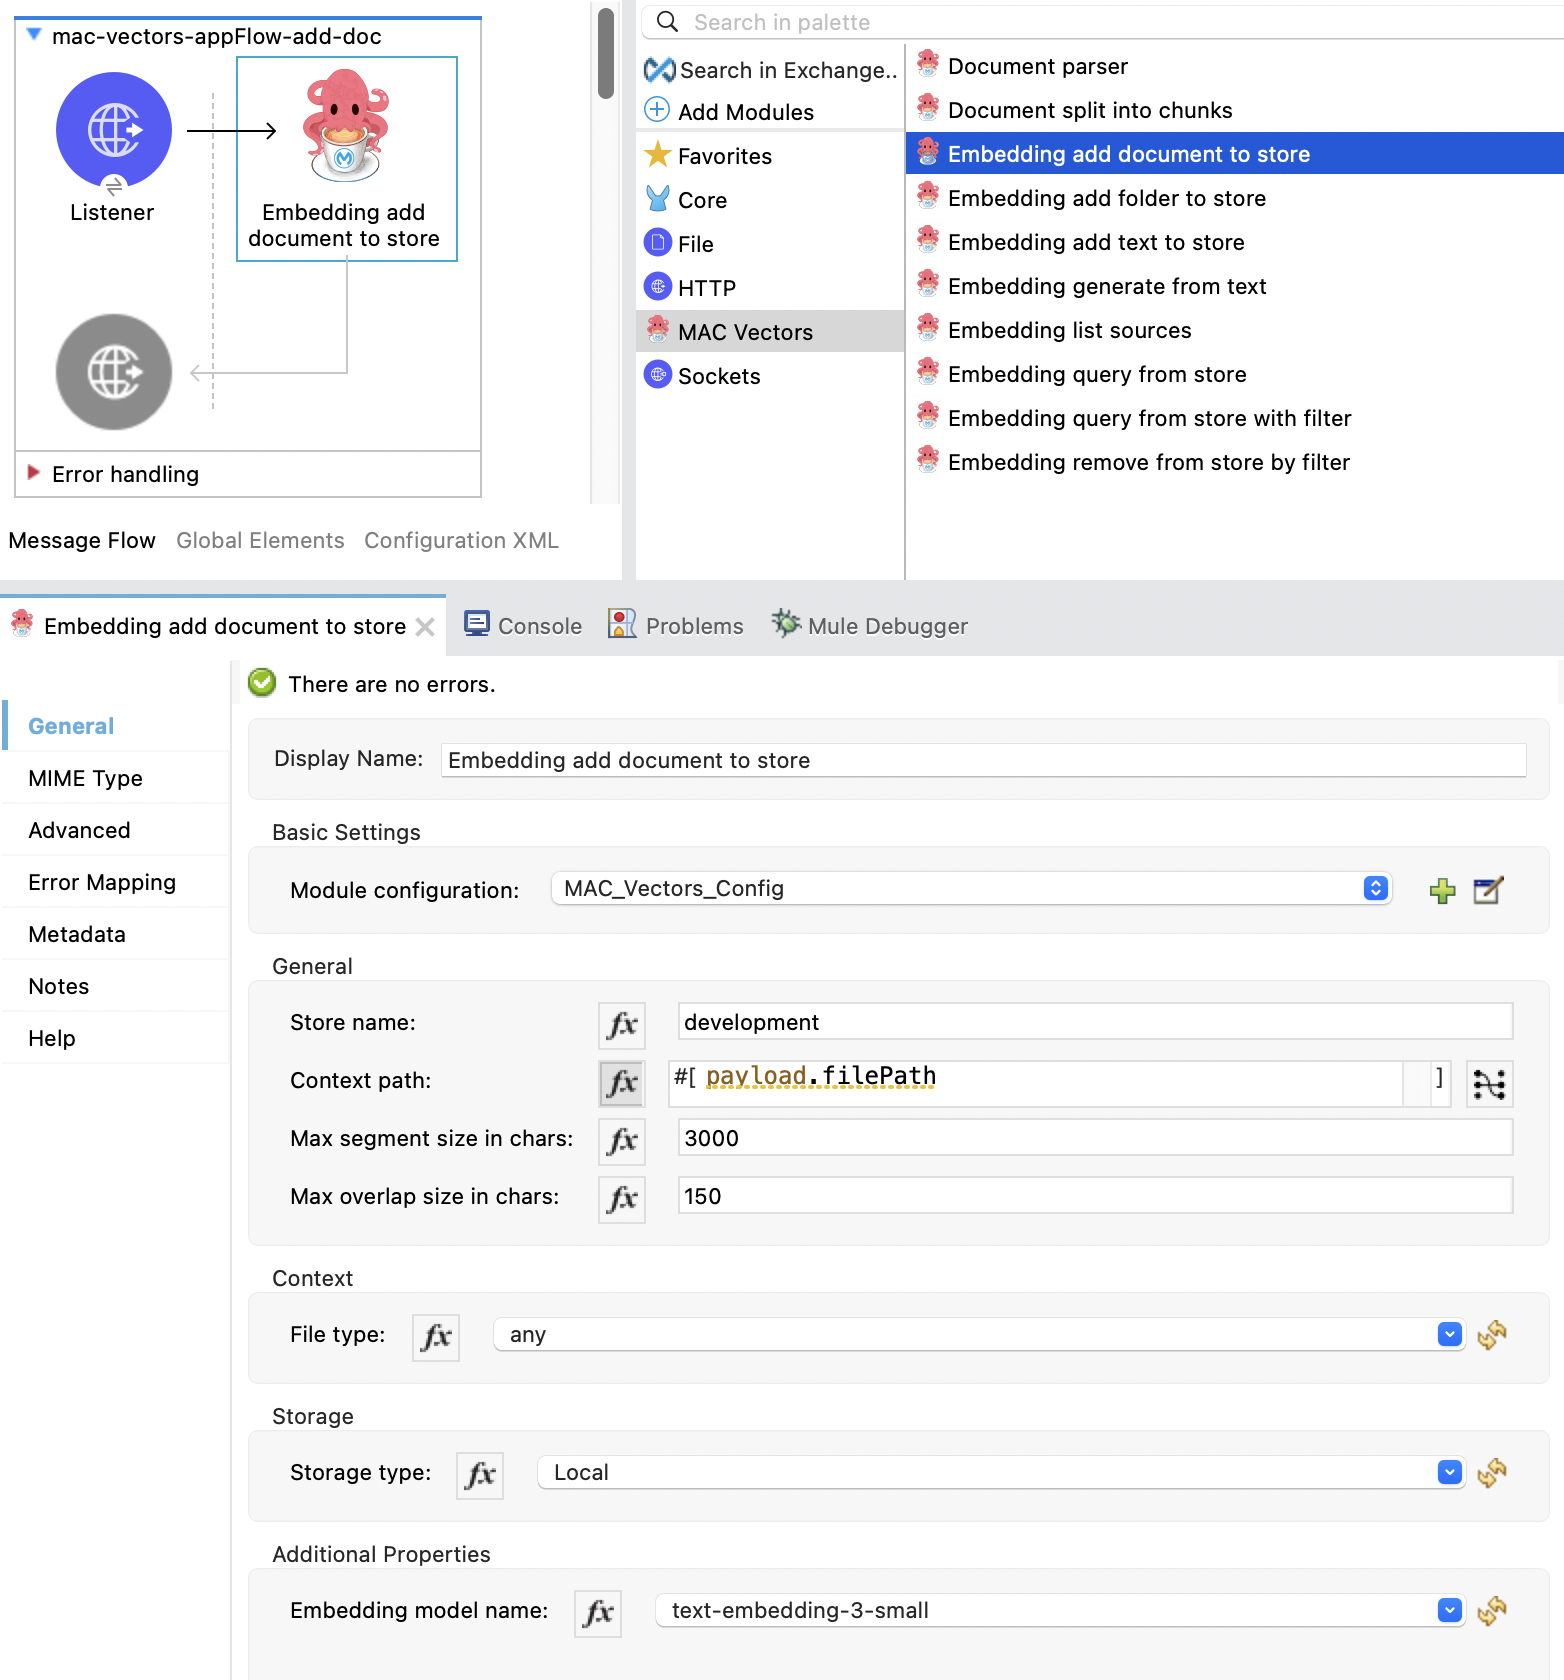Select the grey response listener icon

click(113, 372)
